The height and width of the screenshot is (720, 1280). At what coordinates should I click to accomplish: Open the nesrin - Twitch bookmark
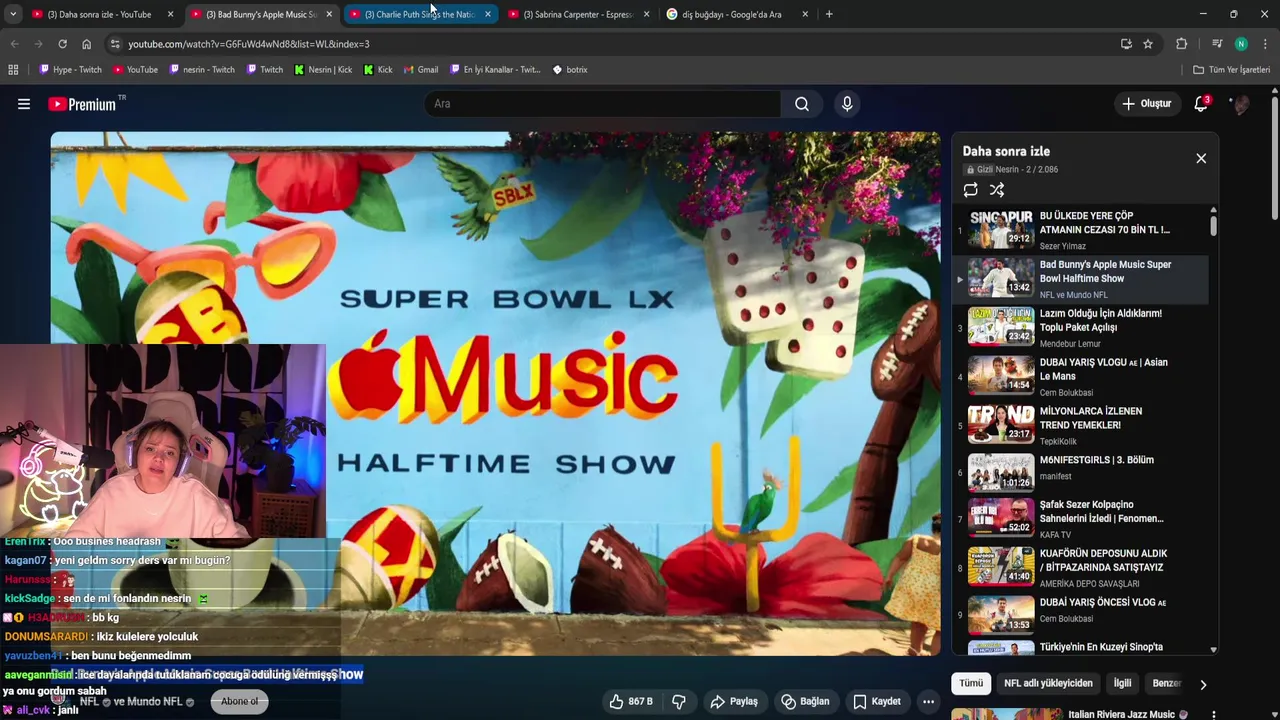[202, 70]
